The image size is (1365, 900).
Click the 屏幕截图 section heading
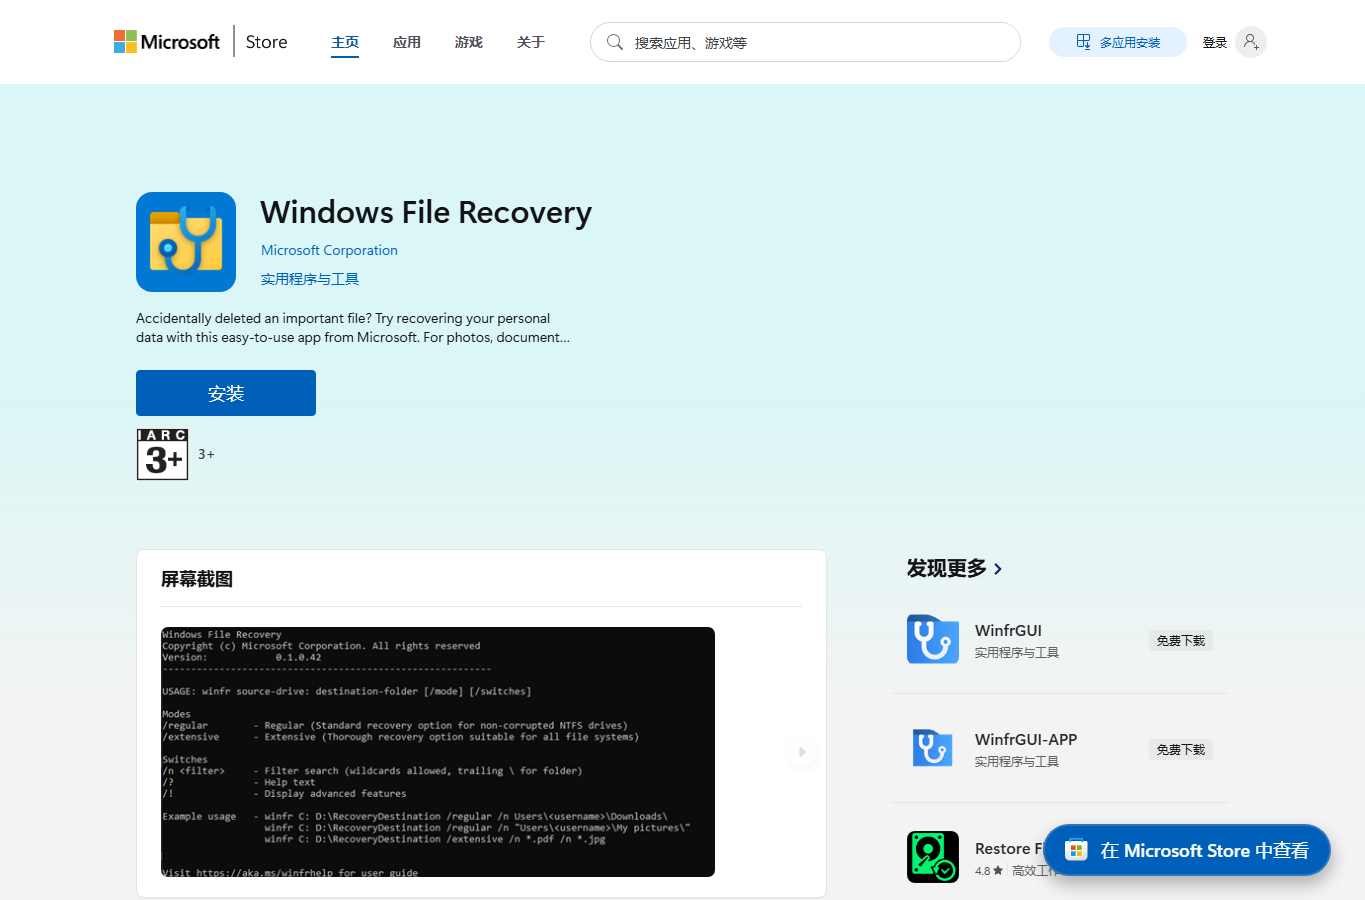[197, 579]
